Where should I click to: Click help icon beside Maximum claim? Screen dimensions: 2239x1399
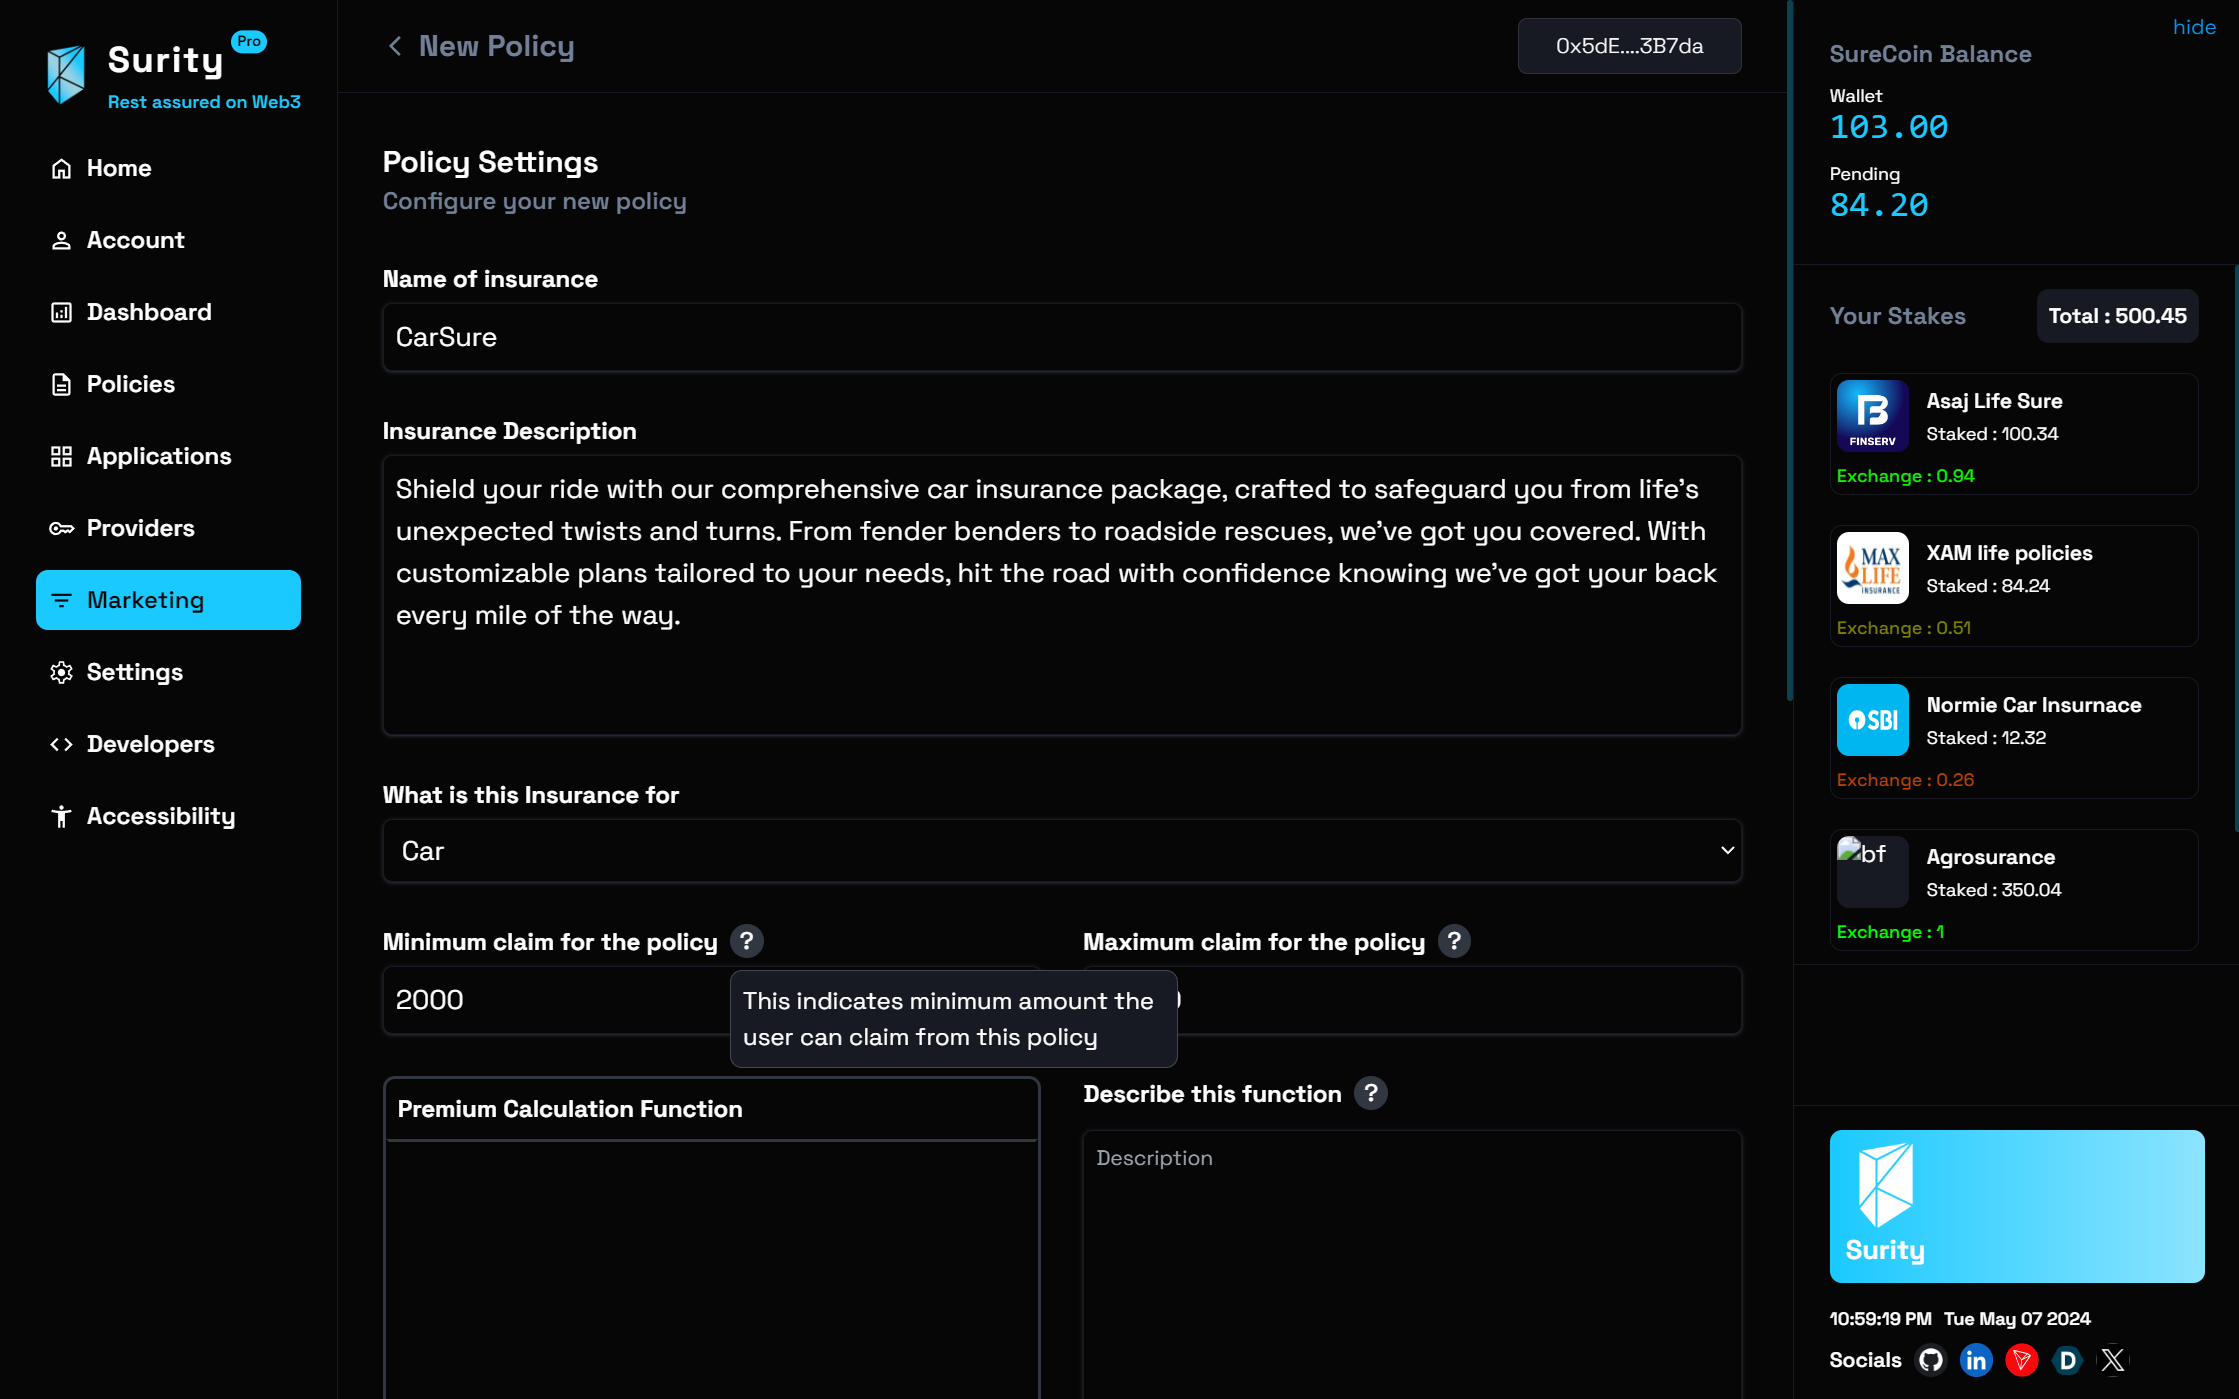coord(1454,941)
